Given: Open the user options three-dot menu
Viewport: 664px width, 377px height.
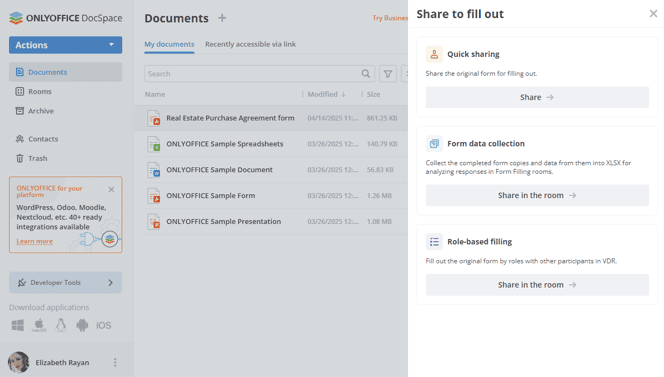Looking at the screenshot, I should coord(115,363).
